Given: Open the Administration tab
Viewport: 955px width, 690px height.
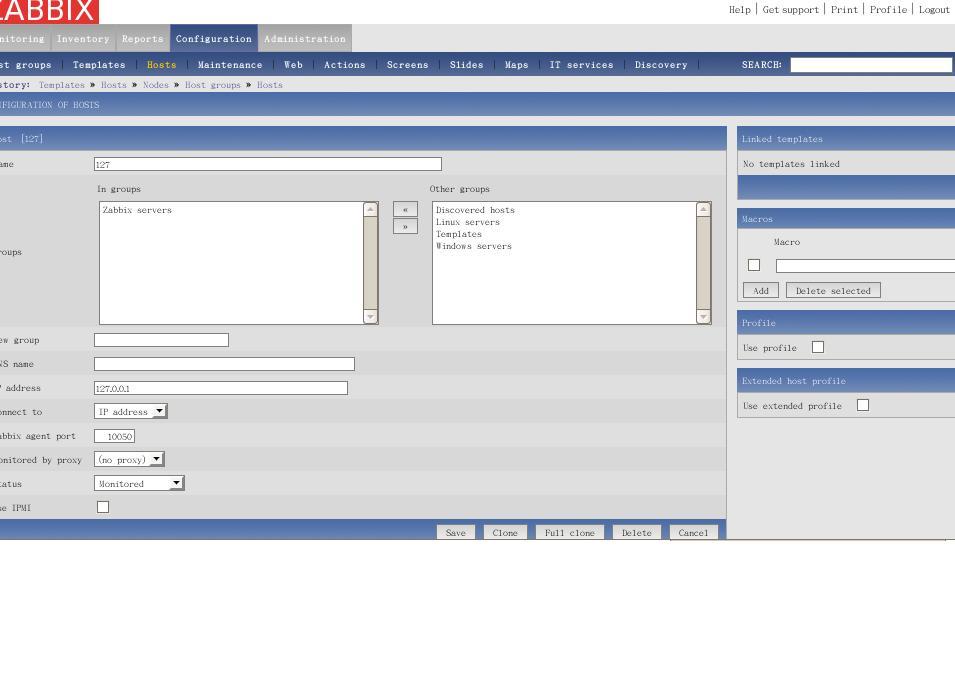Looking at the screenshot, I should click(305, 38).
